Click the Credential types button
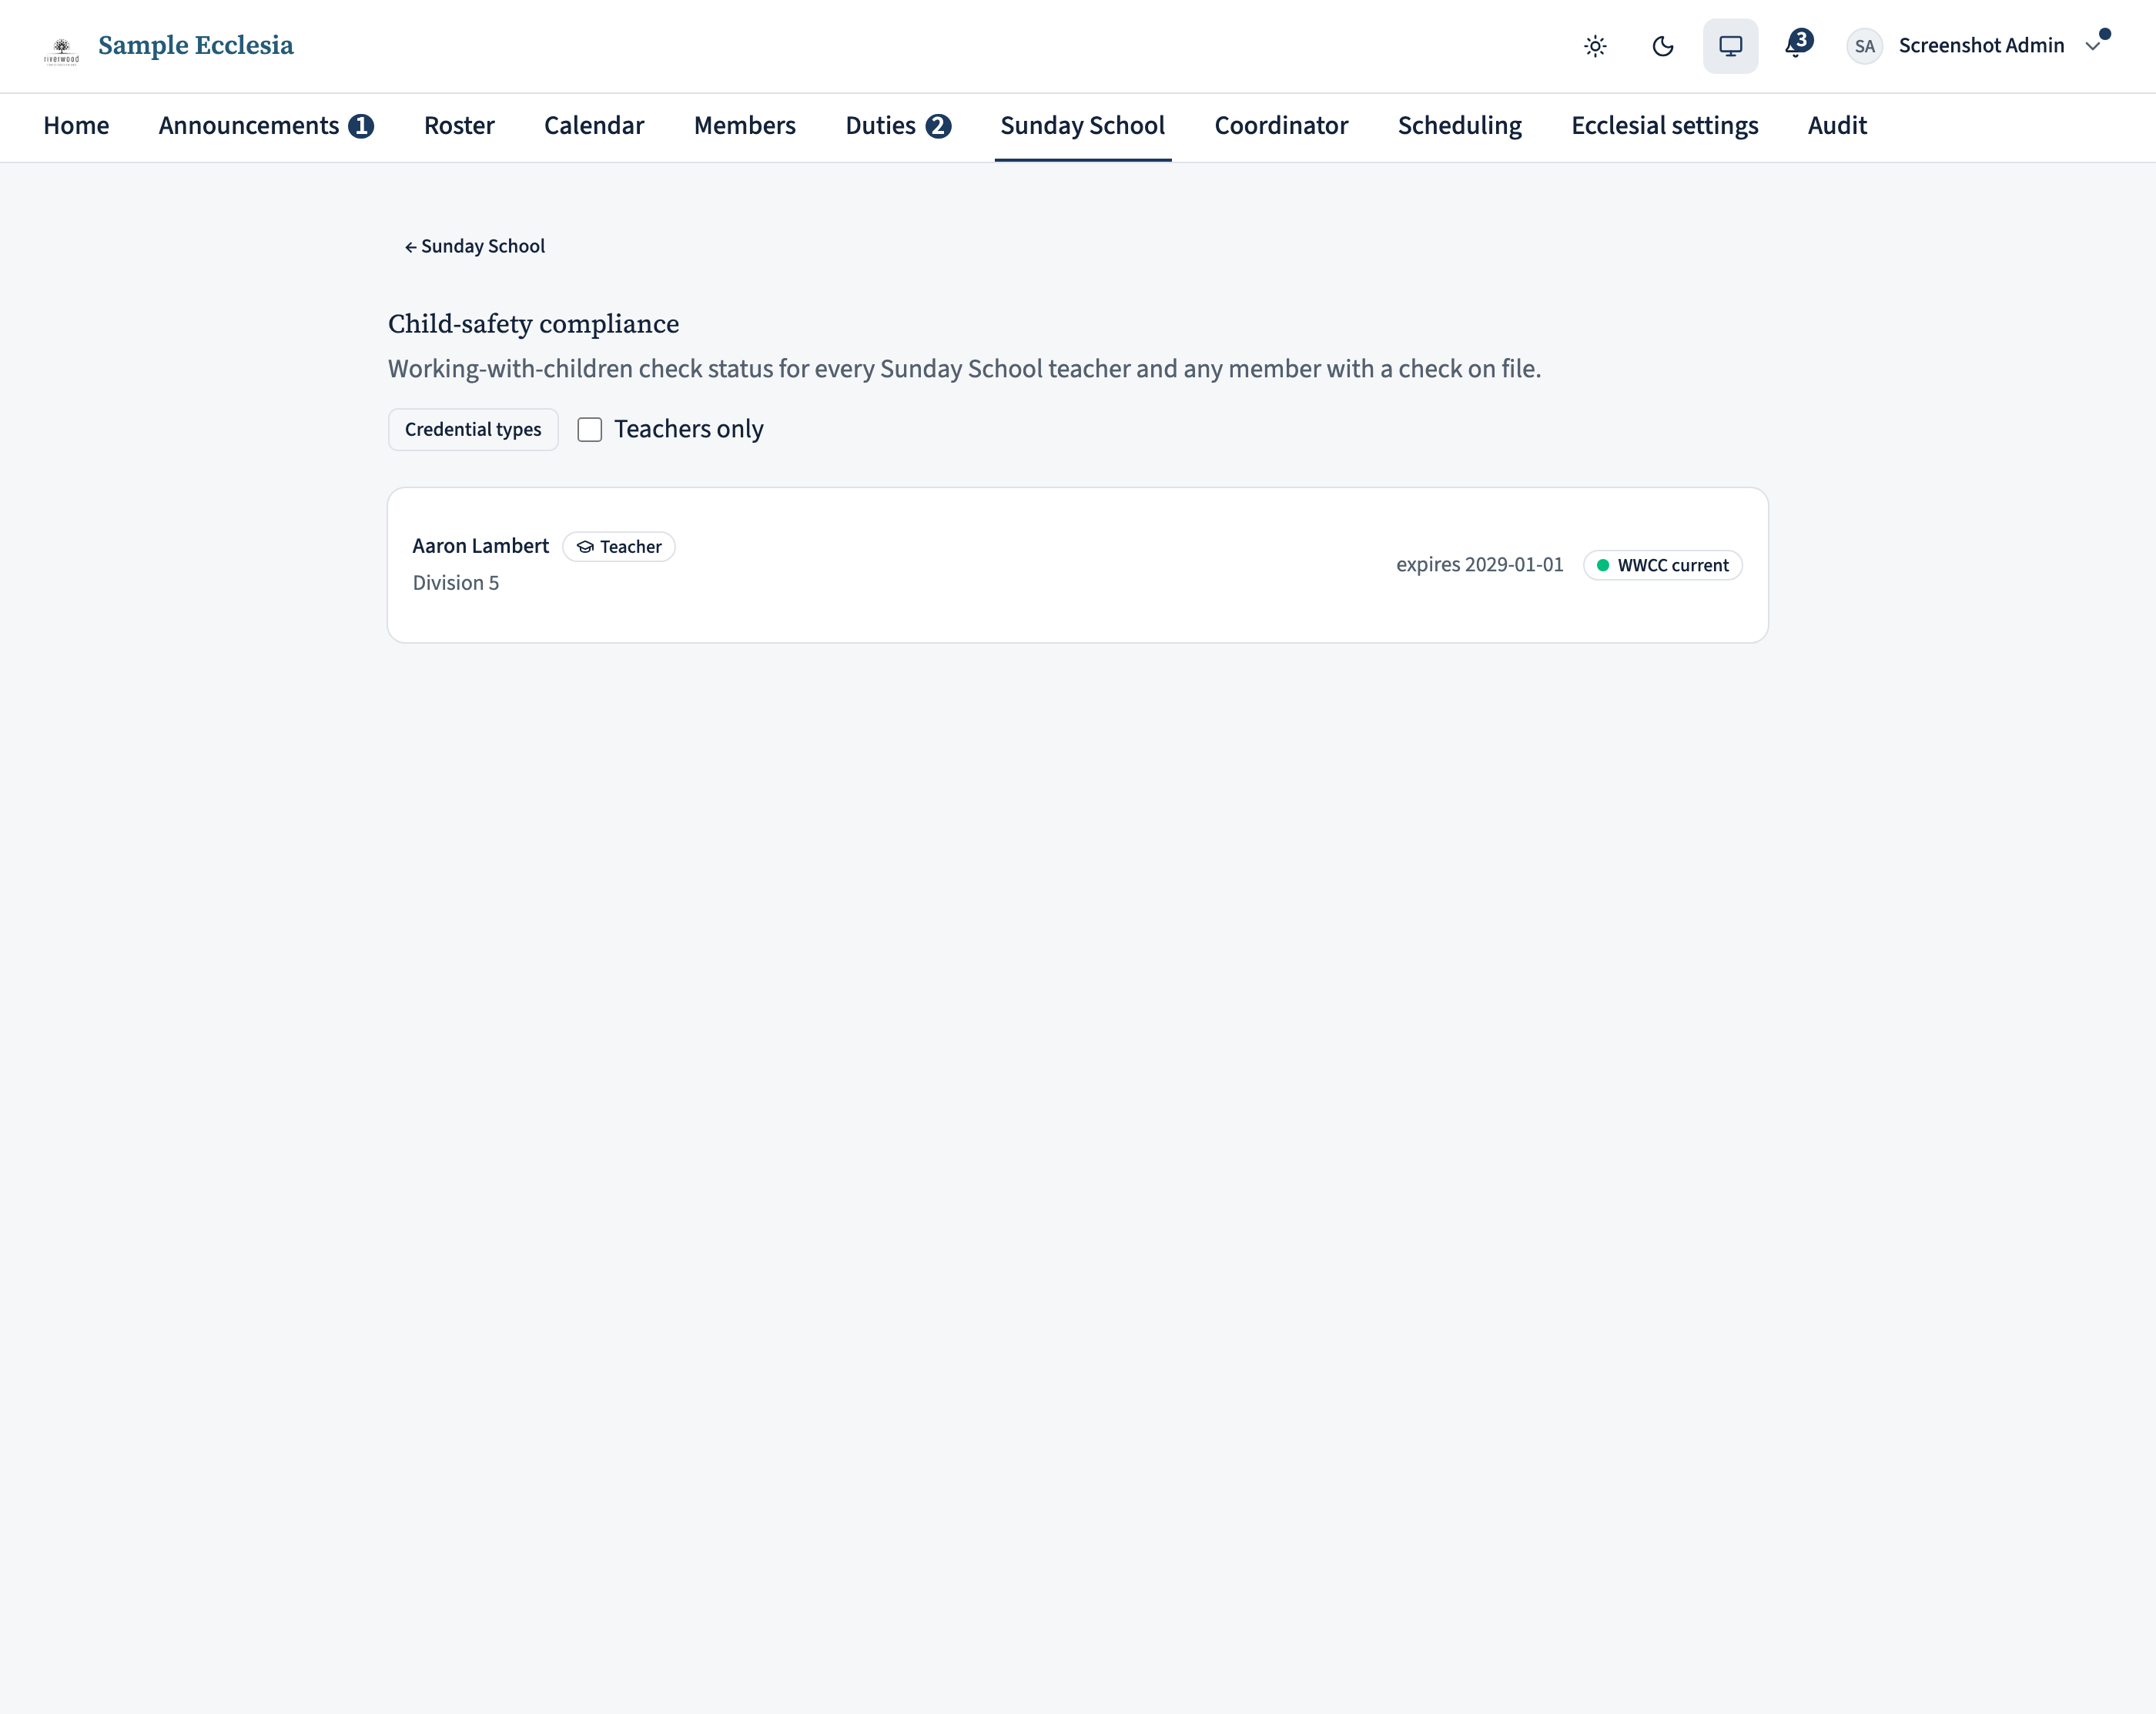The width and height of the screenshot is (2156, 1714). (x=473, y=429)
